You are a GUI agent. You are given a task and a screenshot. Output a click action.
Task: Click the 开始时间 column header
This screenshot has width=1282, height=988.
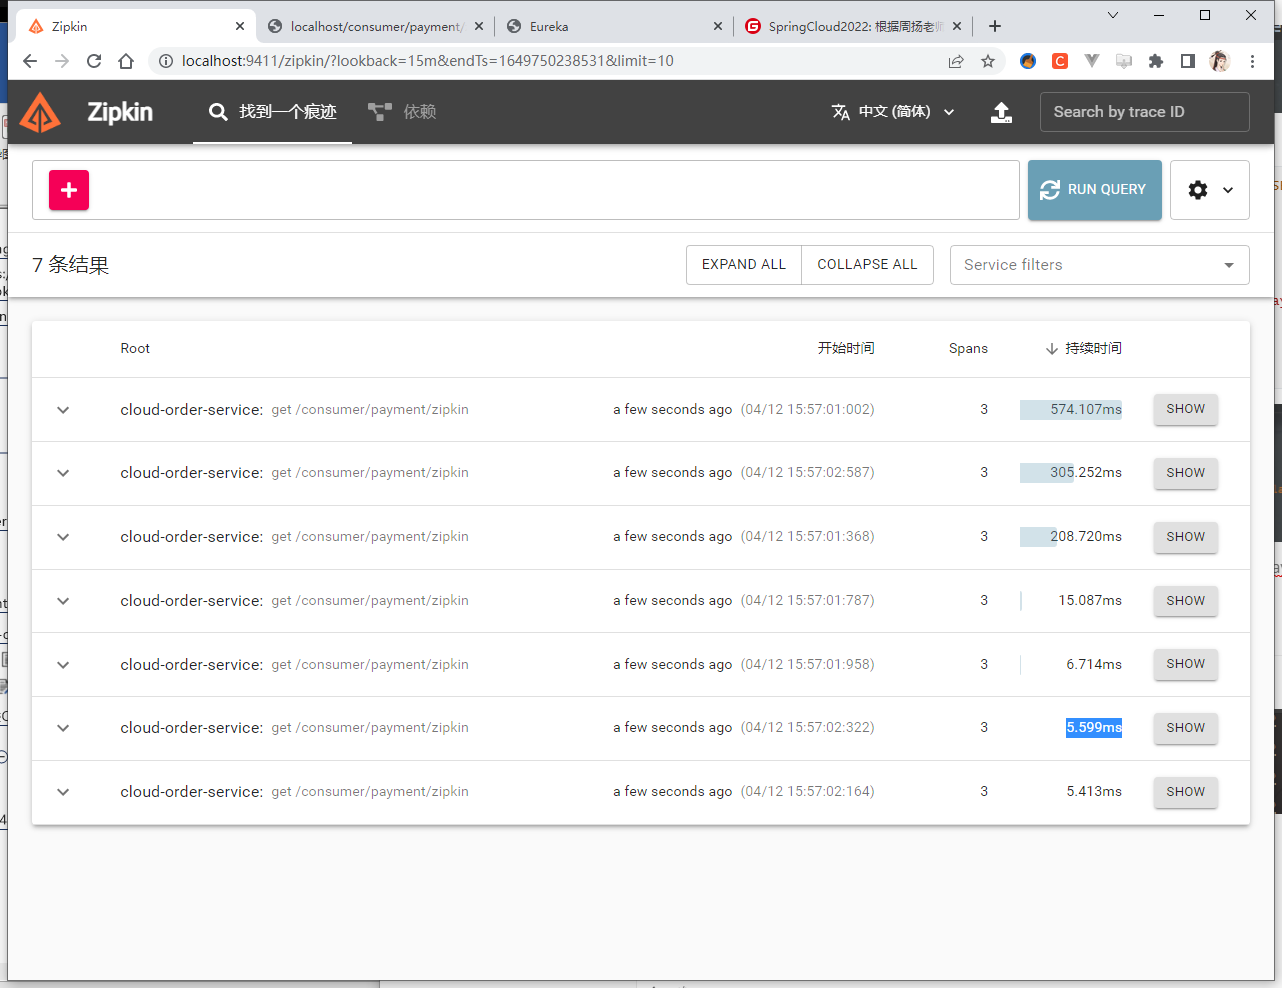pyautogui.click(x=846, y=348)
